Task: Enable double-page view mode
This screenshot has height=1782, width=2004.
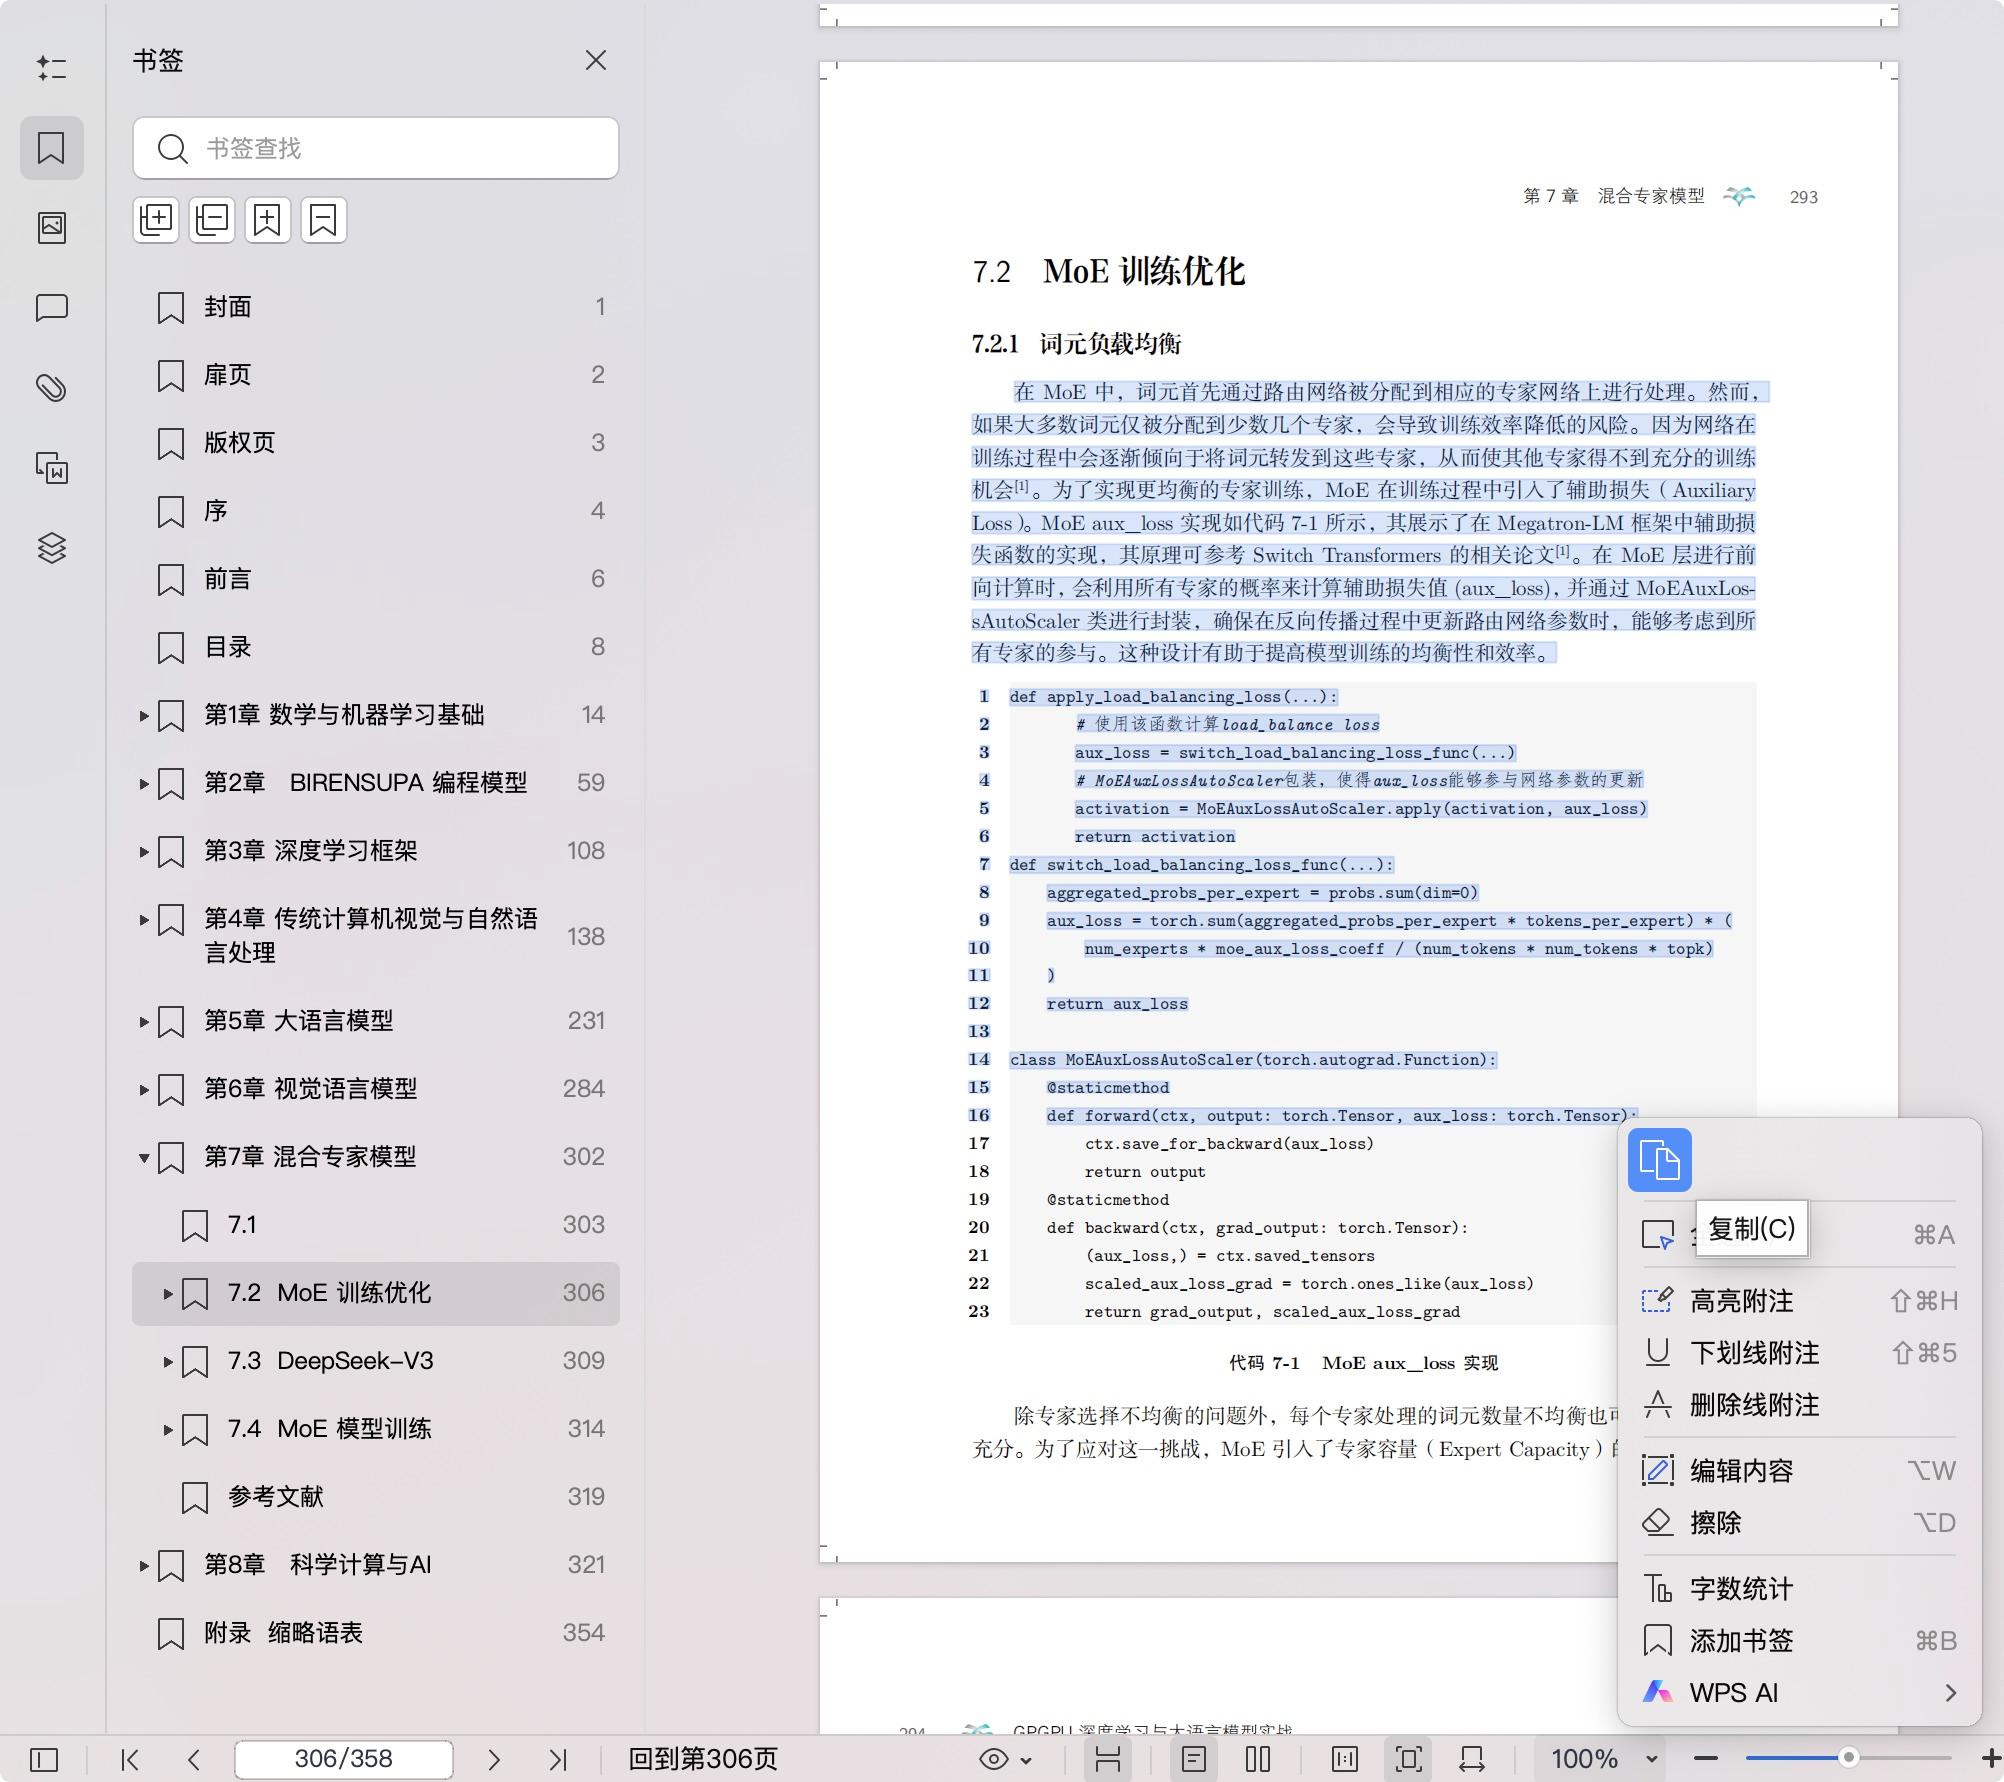Action: click(x=1258, y=1759)
